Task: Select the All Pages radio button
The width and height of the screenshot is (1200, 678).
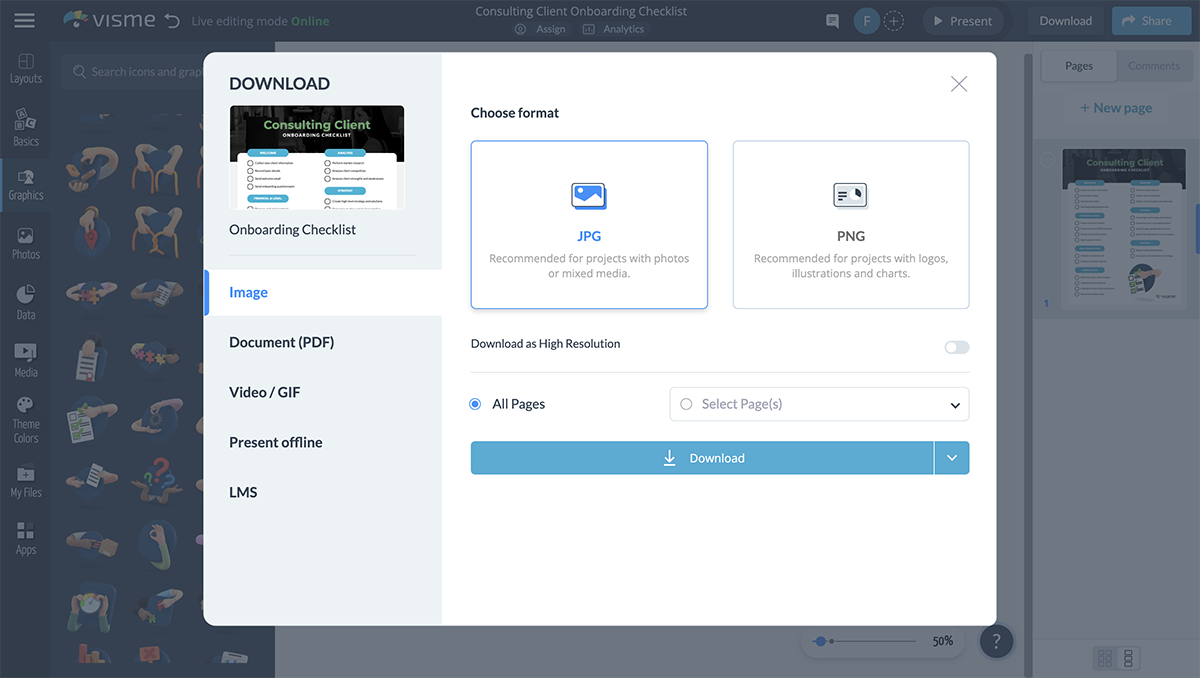Action: tap(475, 404)
